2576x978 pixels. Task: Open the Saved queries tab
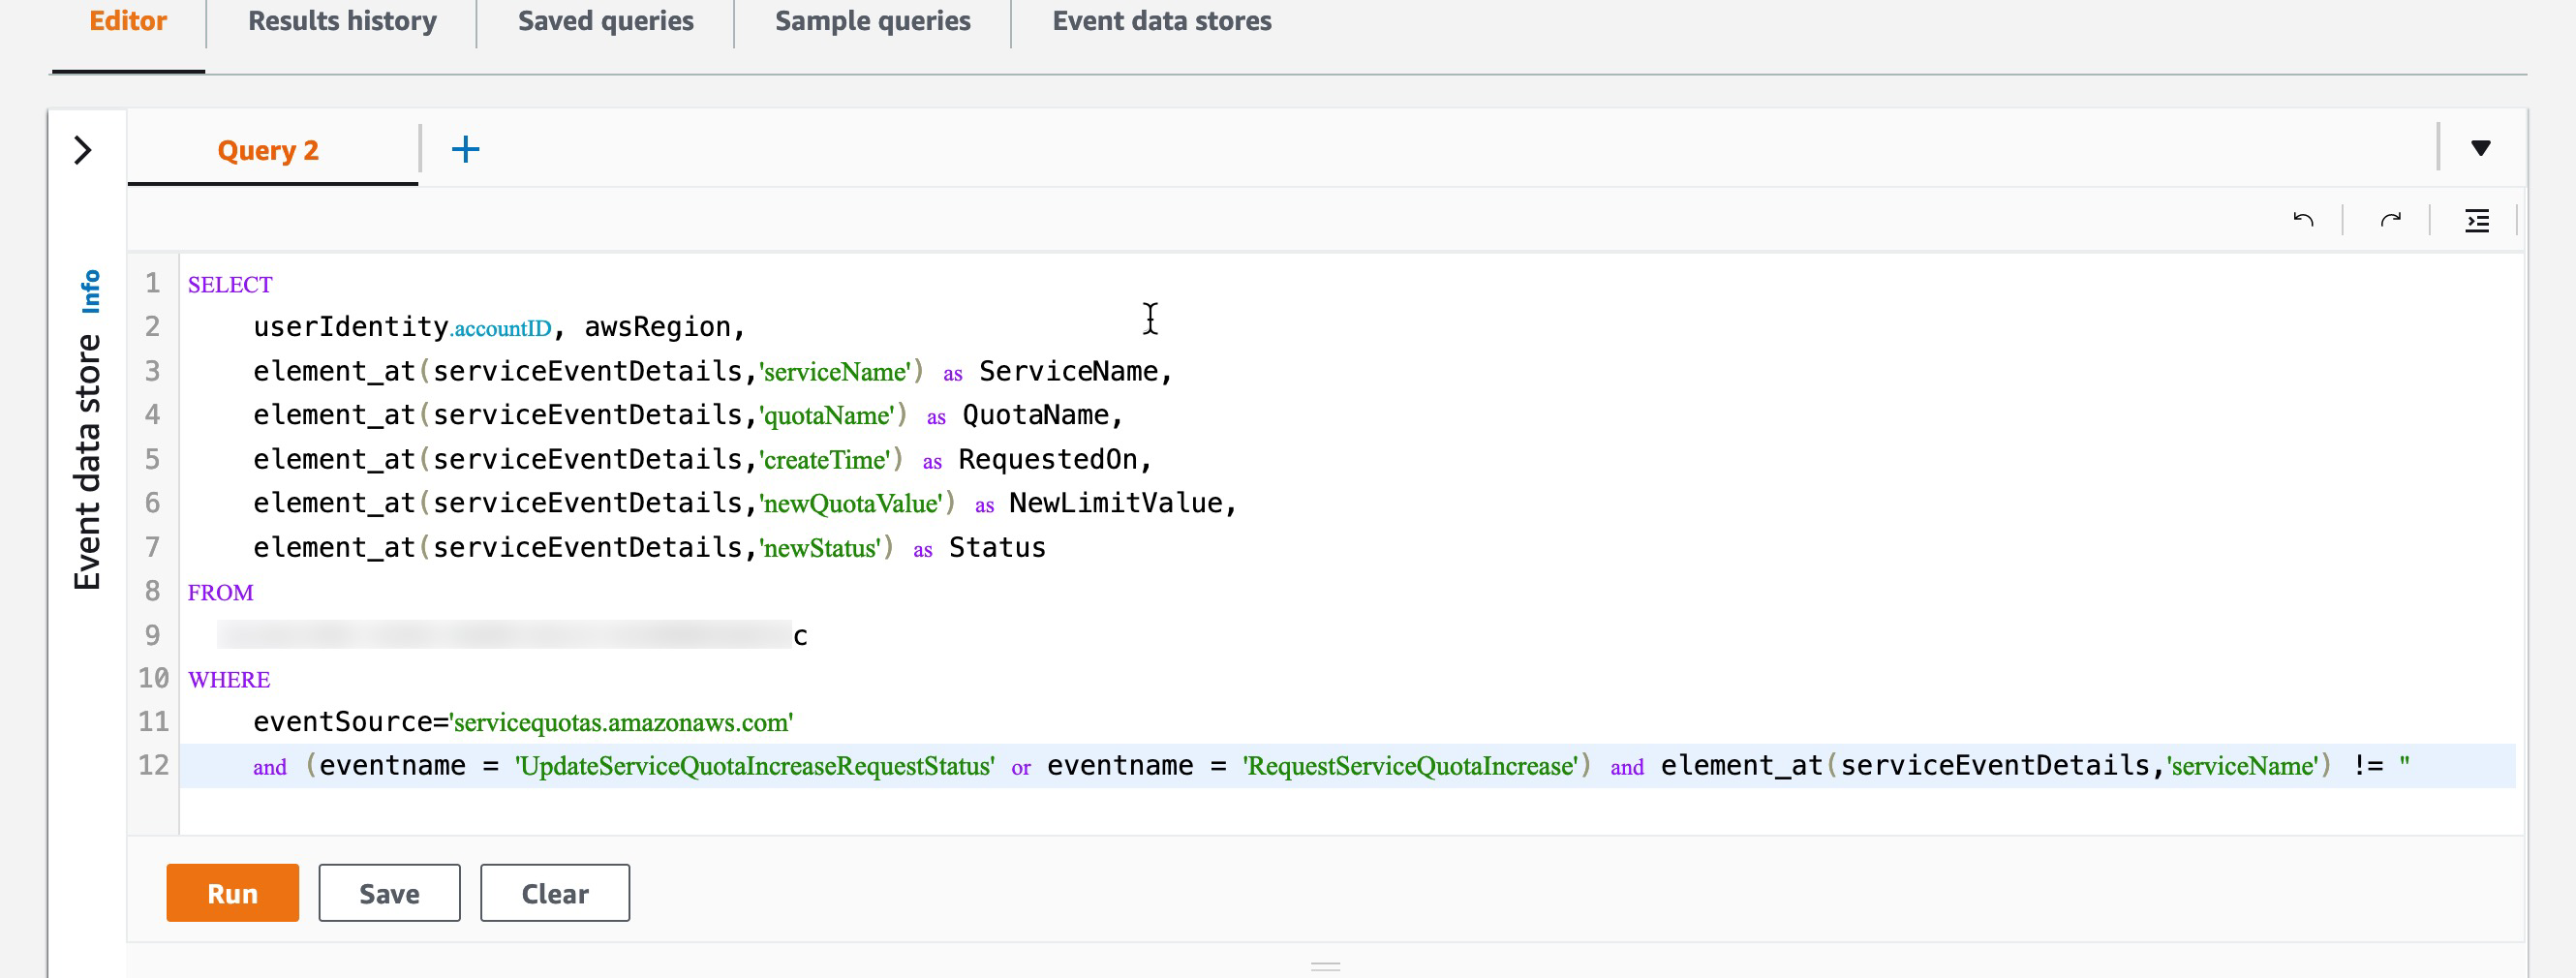(604, 21)
